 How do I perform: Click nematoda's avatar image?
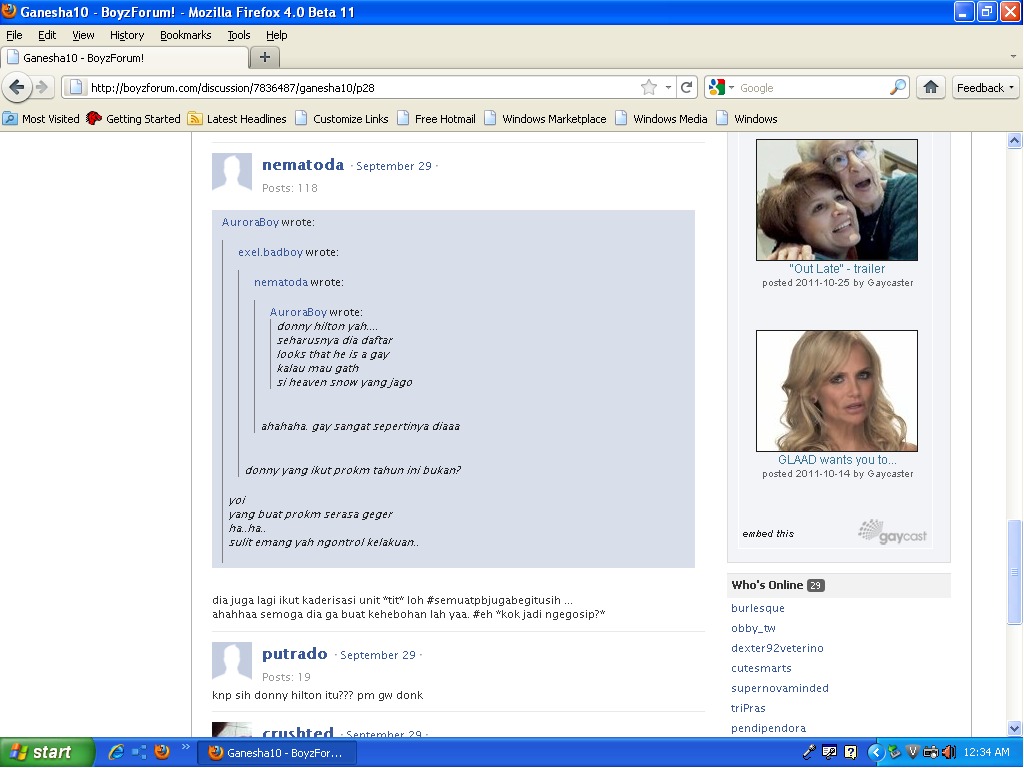point(232,172)
